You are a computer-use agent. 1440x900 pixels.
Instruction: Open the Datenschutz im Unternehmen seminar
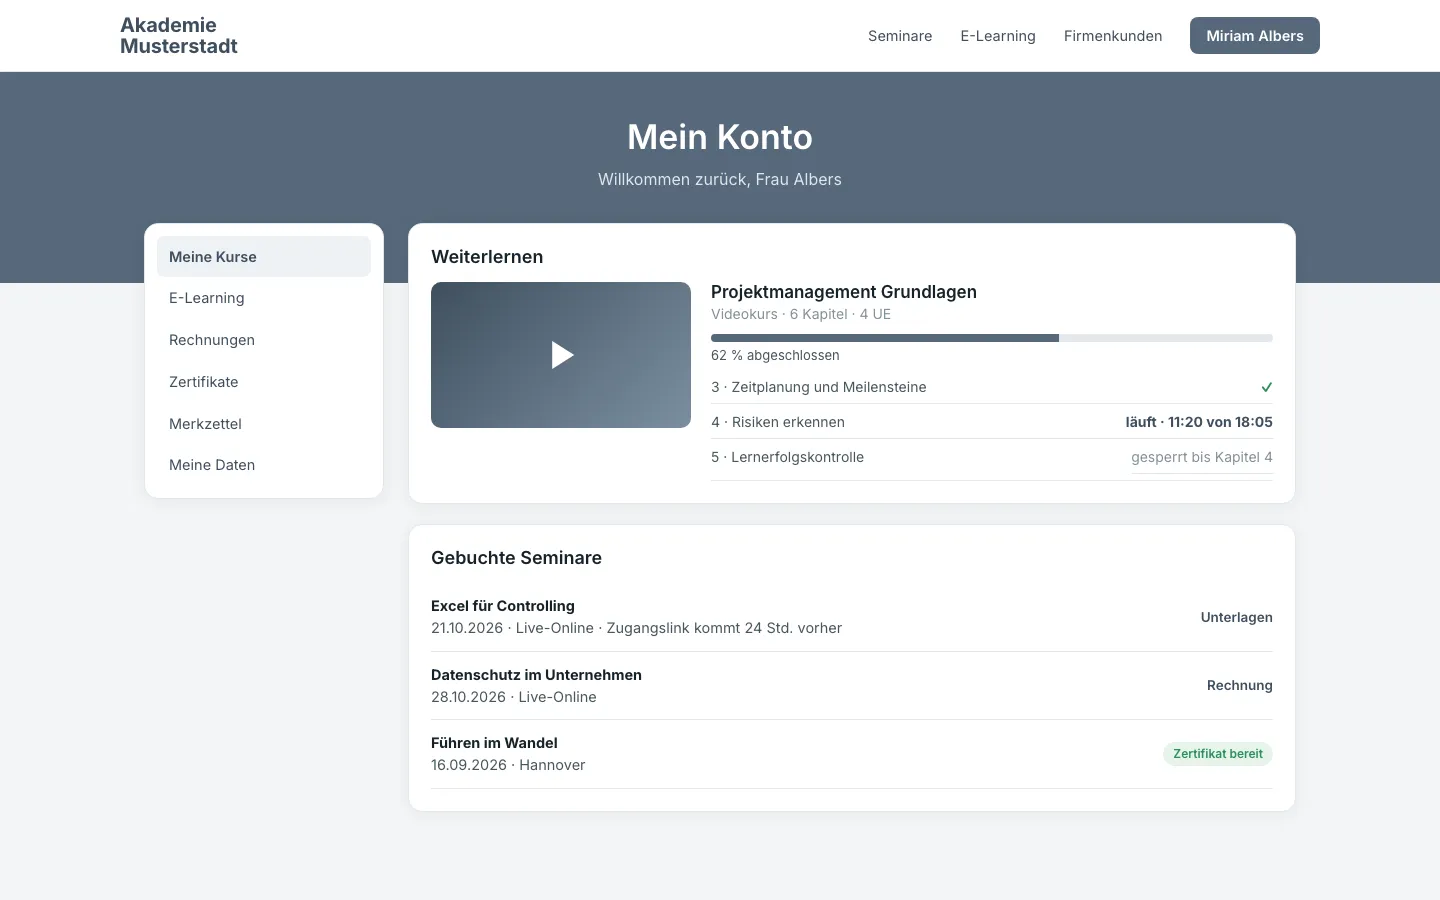point(537,675)
